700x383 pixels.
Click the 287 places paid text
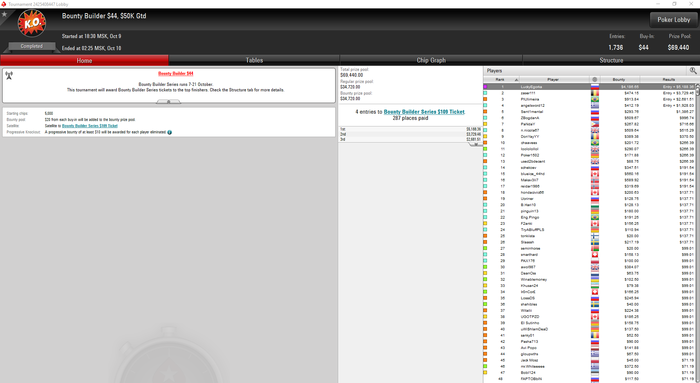(x=410, y=118)
